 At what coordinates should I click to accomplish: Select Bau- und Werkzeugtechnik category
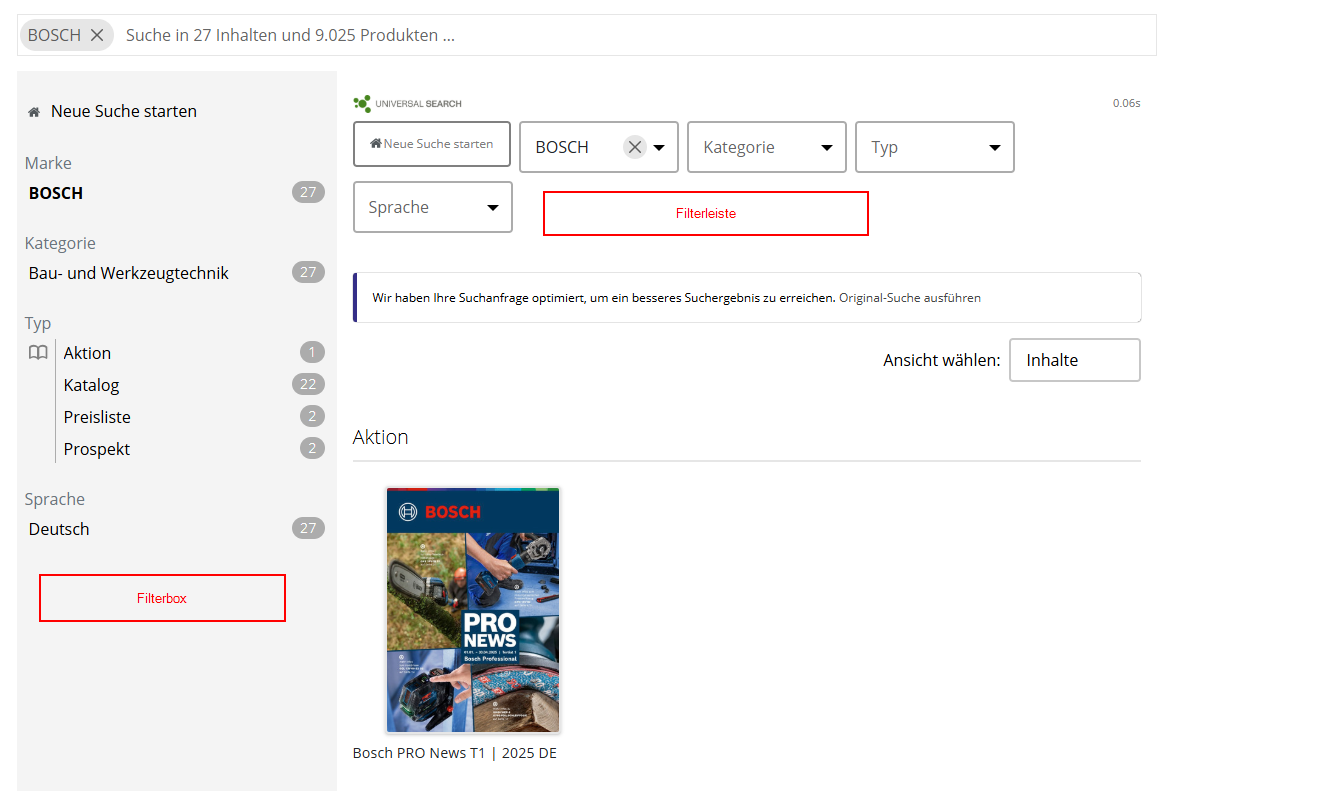[129, 273]
